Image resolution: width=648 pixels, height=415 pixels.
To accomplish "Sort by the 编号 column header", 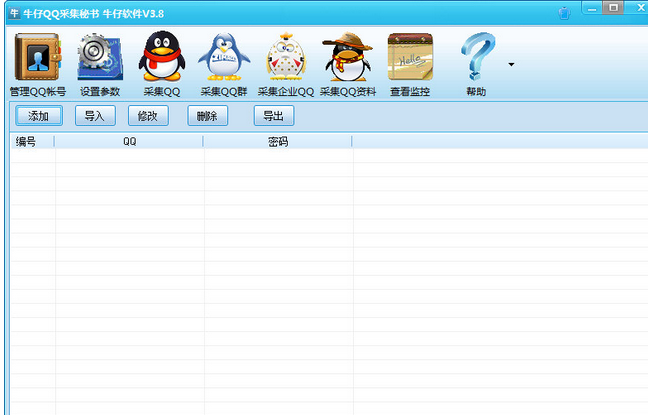I will point(32,142).
